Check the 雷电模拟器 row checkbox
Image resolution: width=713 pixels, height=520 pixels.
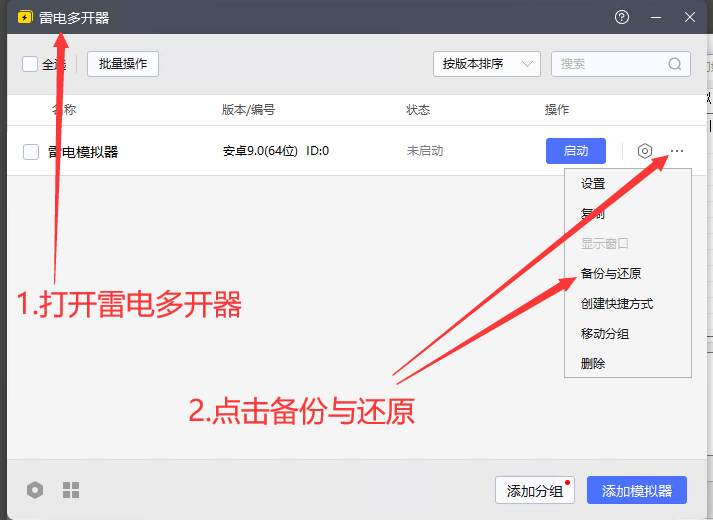(x=31, y=152)
